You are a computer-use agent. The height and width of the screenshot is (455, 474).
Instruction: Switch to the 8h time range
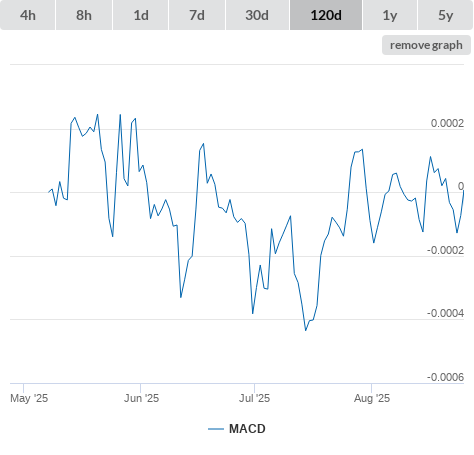tap(84, 15)
